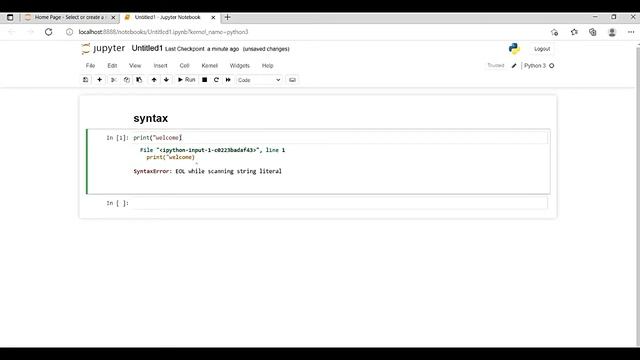Move selected cell up with the arrow
The height and width of the screenshot is (360, 640).
[154, 80]
